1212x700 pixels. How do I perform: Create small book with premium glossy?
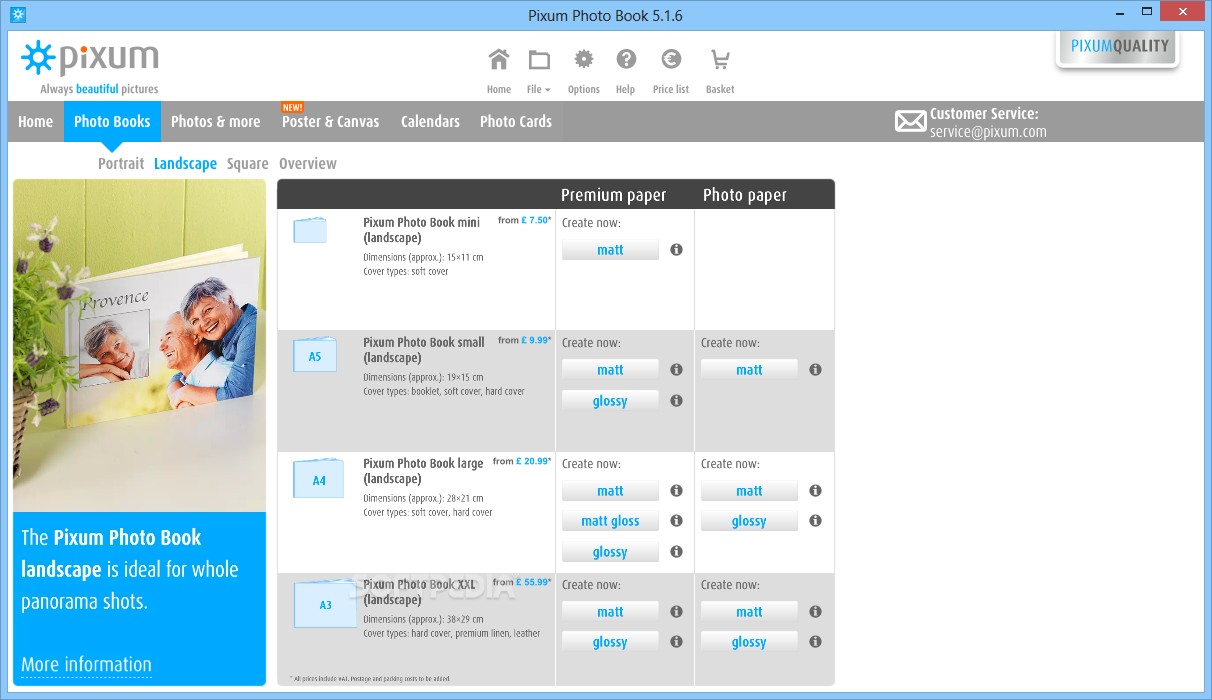point(610,401)
